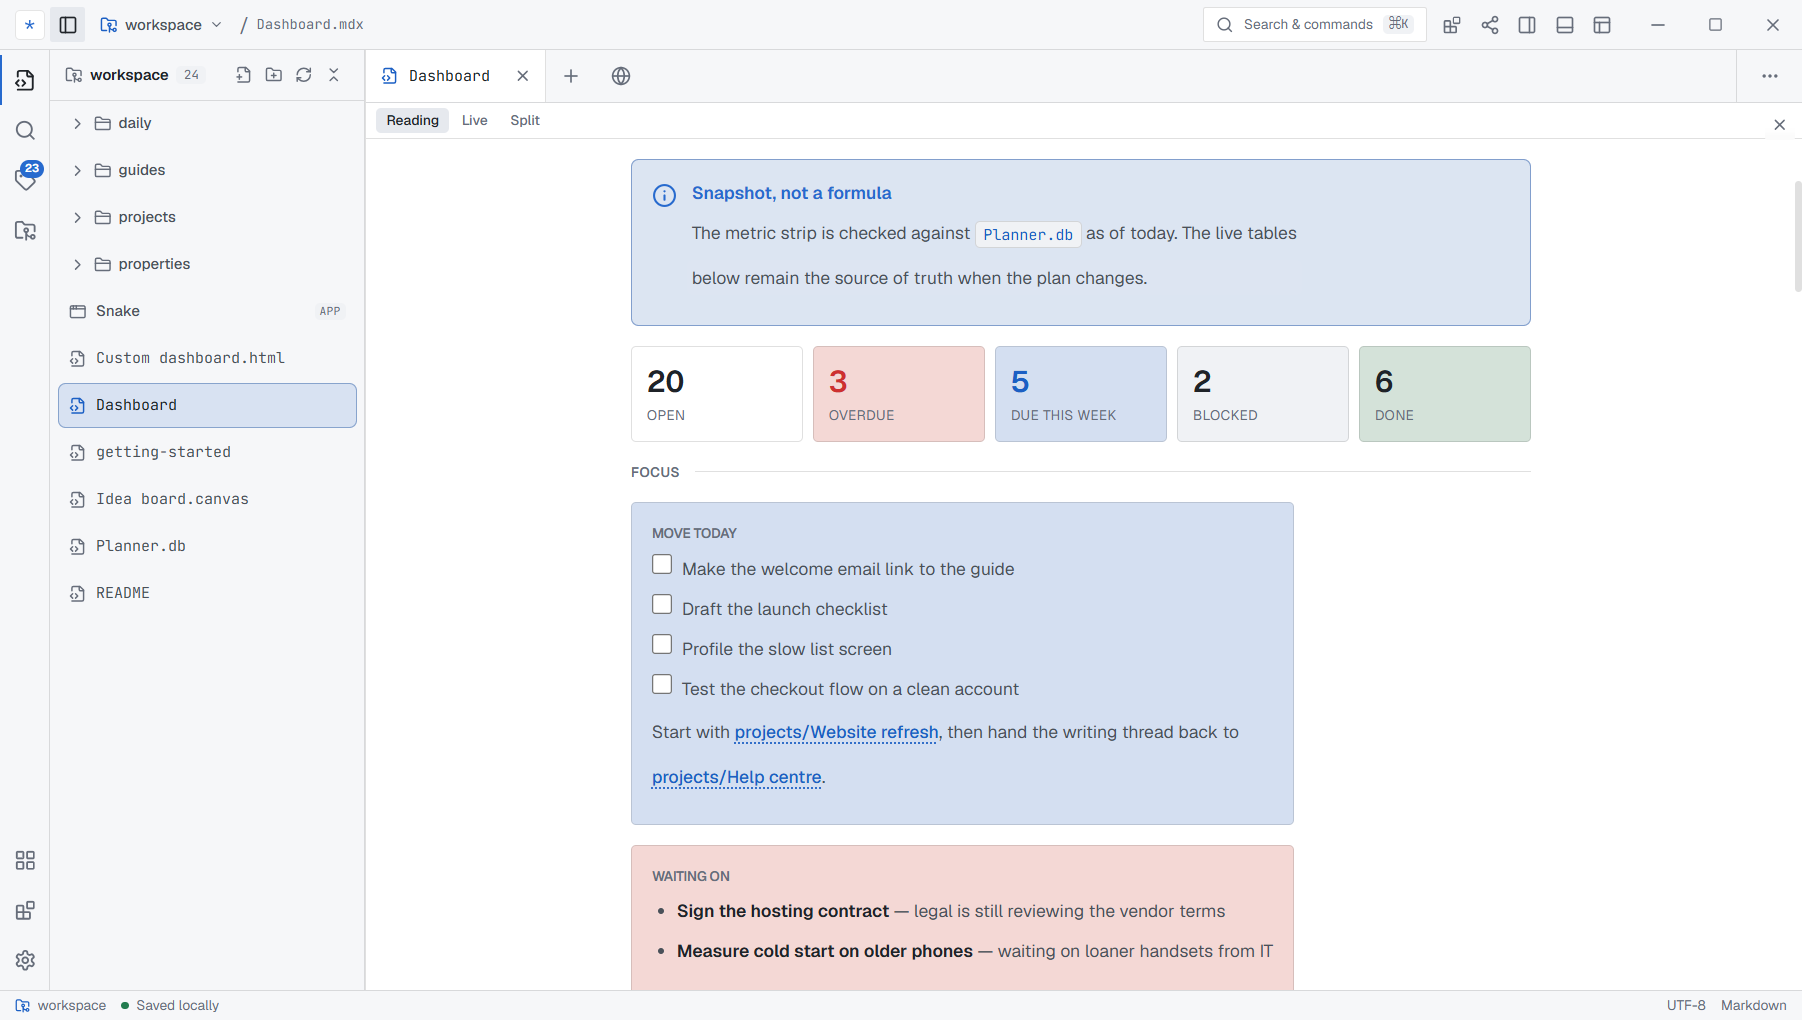Switch to Live view mode
The height and width of the screenshot is (1020, 1803).
point(474,120)
